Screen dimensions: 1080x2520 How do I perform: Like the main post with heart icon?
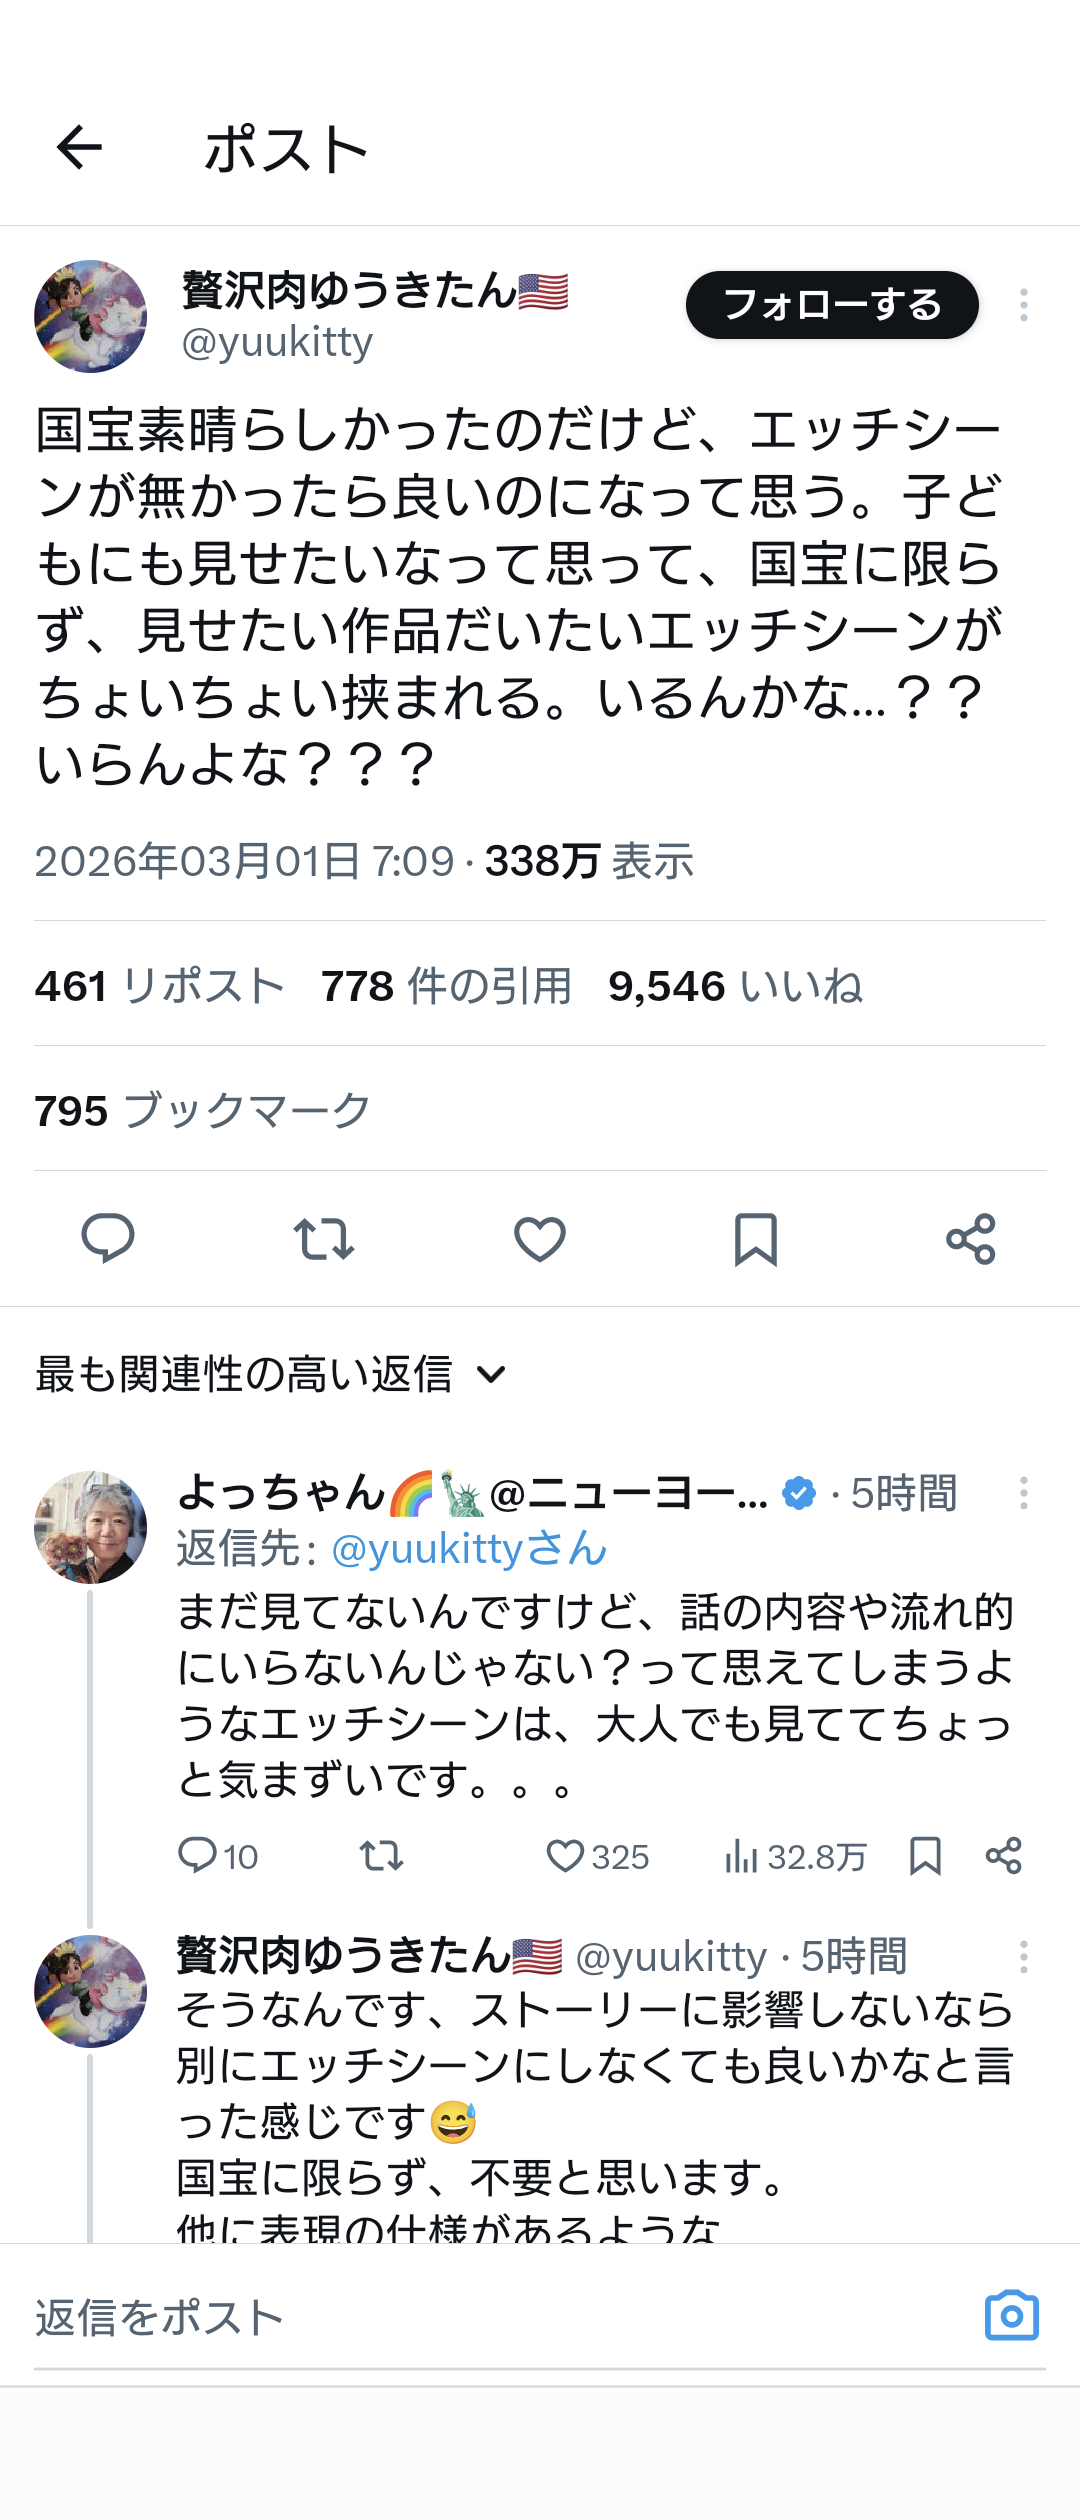pyautogui.click(x=540, y=1239)
